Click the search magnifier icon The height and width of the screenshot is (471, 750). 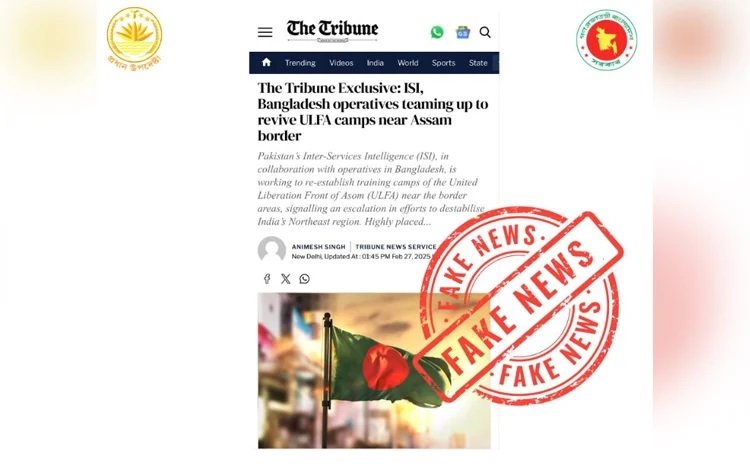(485, 32)
